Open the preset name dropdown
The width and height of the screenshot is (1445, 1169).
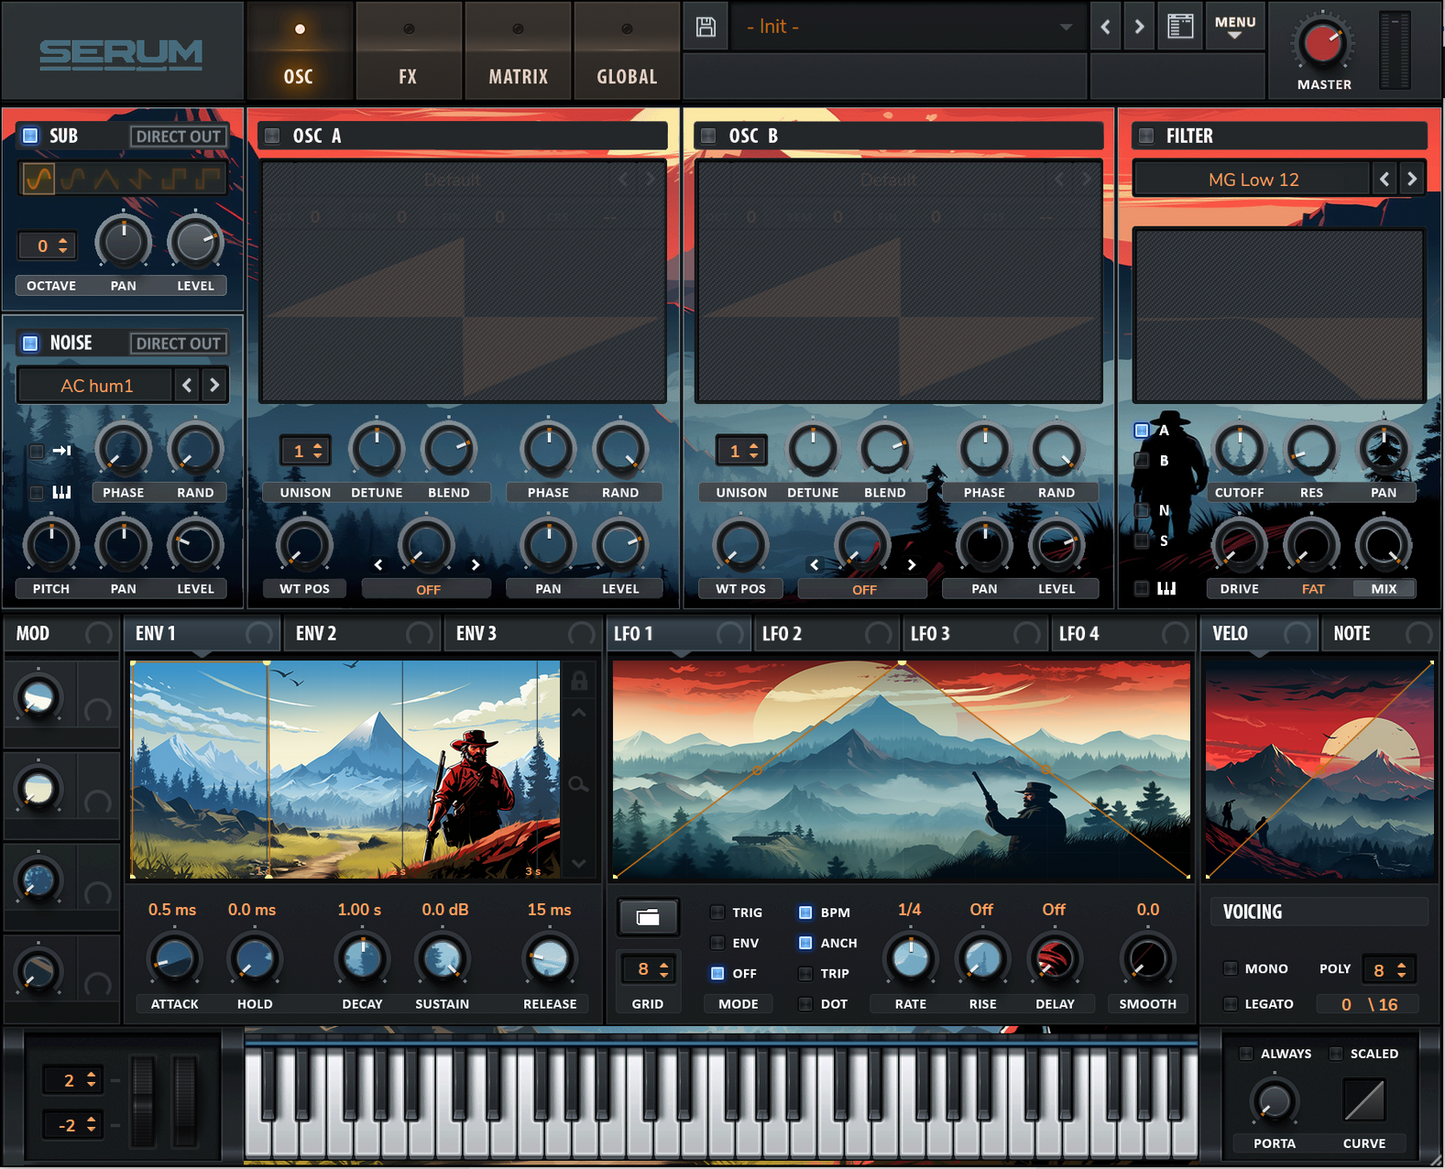click(x=908, y=27)
